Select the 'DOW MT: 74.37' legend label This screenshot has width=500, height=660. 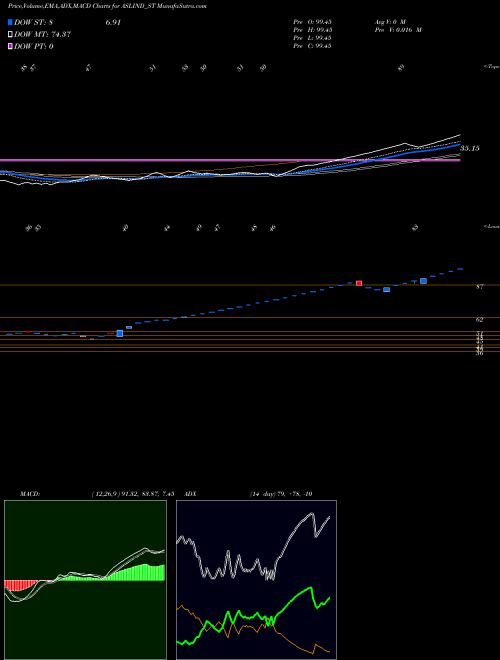(42, 35)
